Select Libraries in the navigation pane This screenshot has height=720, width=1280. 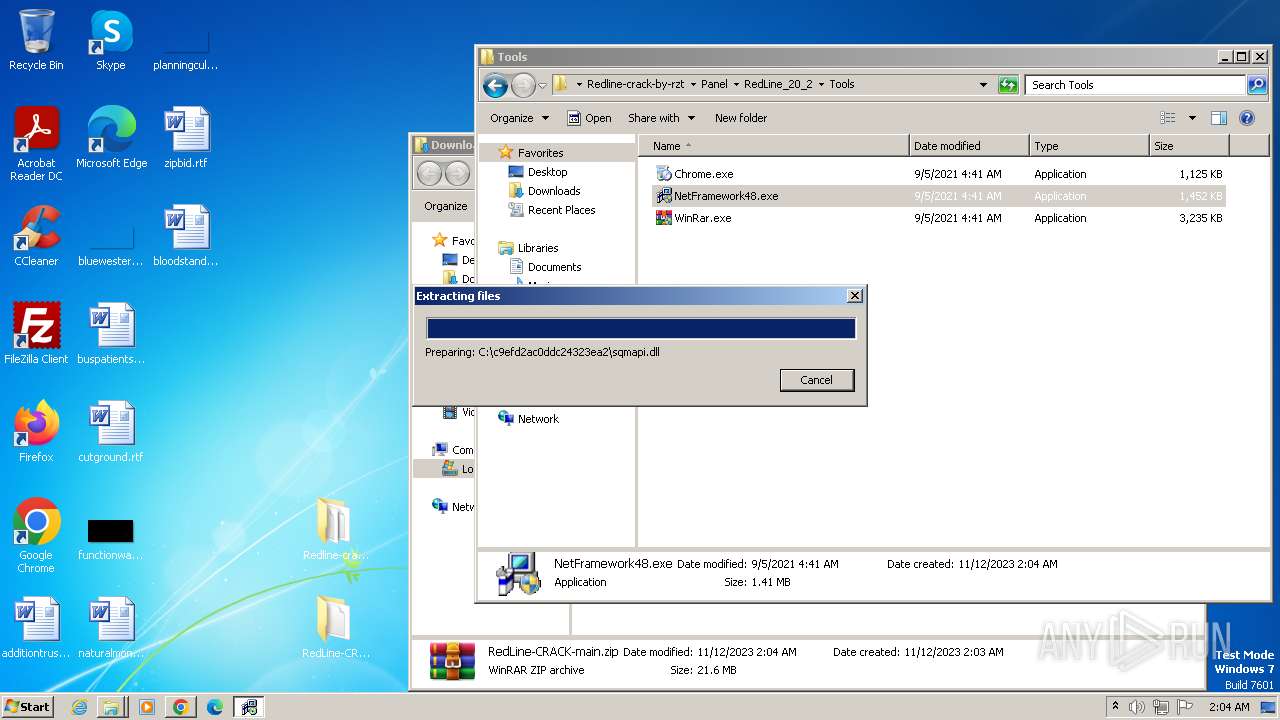[x=537, y=248]
